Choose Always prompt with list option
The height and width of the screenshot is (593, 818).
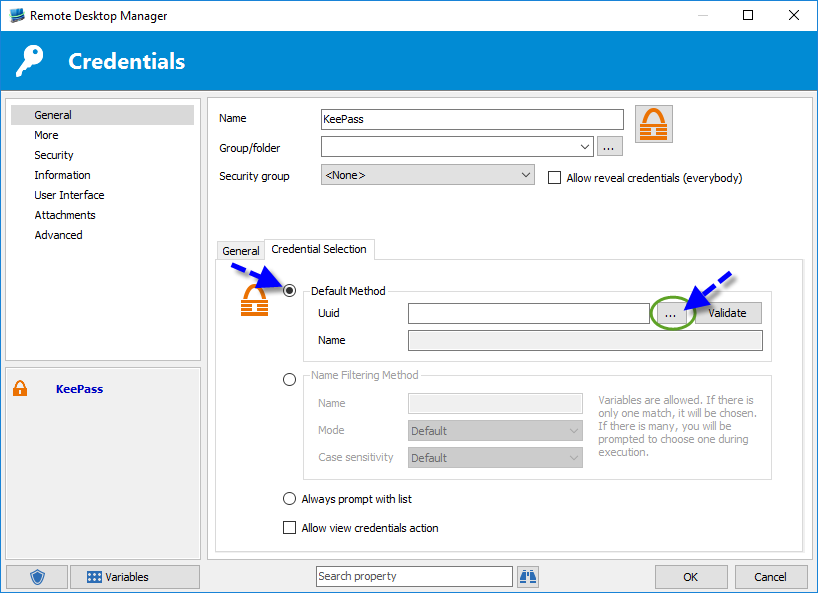click(290, 499)
